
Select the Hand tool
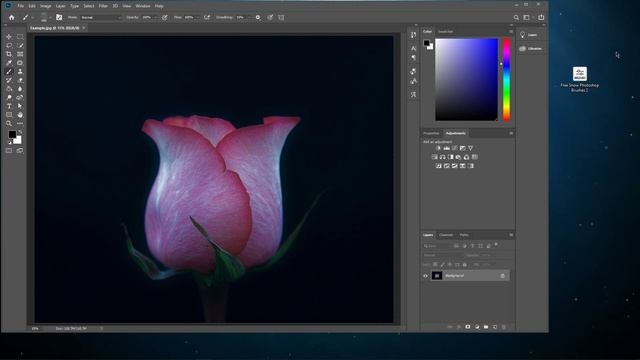click(20, 115)
